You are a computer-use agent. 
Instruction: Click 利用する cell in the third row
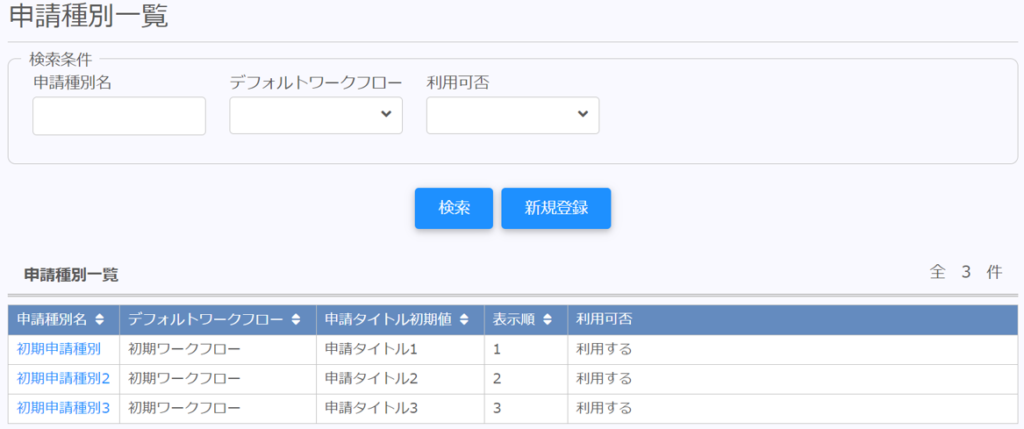coord(604,408)
